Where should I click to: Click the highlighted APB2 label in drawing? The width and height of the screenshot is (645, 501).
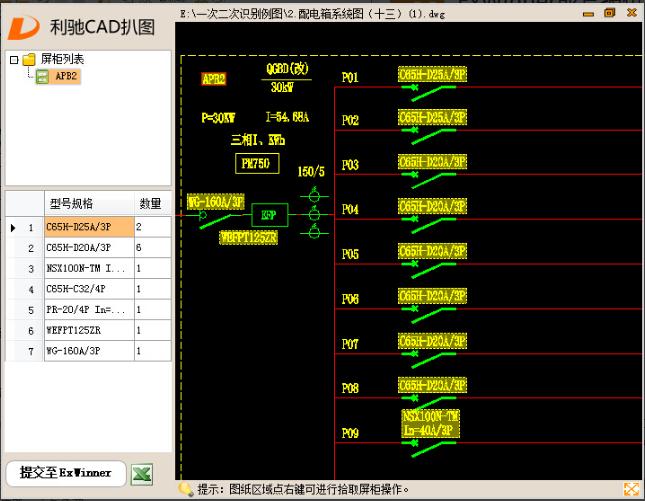pyautogui.click(x=214, y=79)
